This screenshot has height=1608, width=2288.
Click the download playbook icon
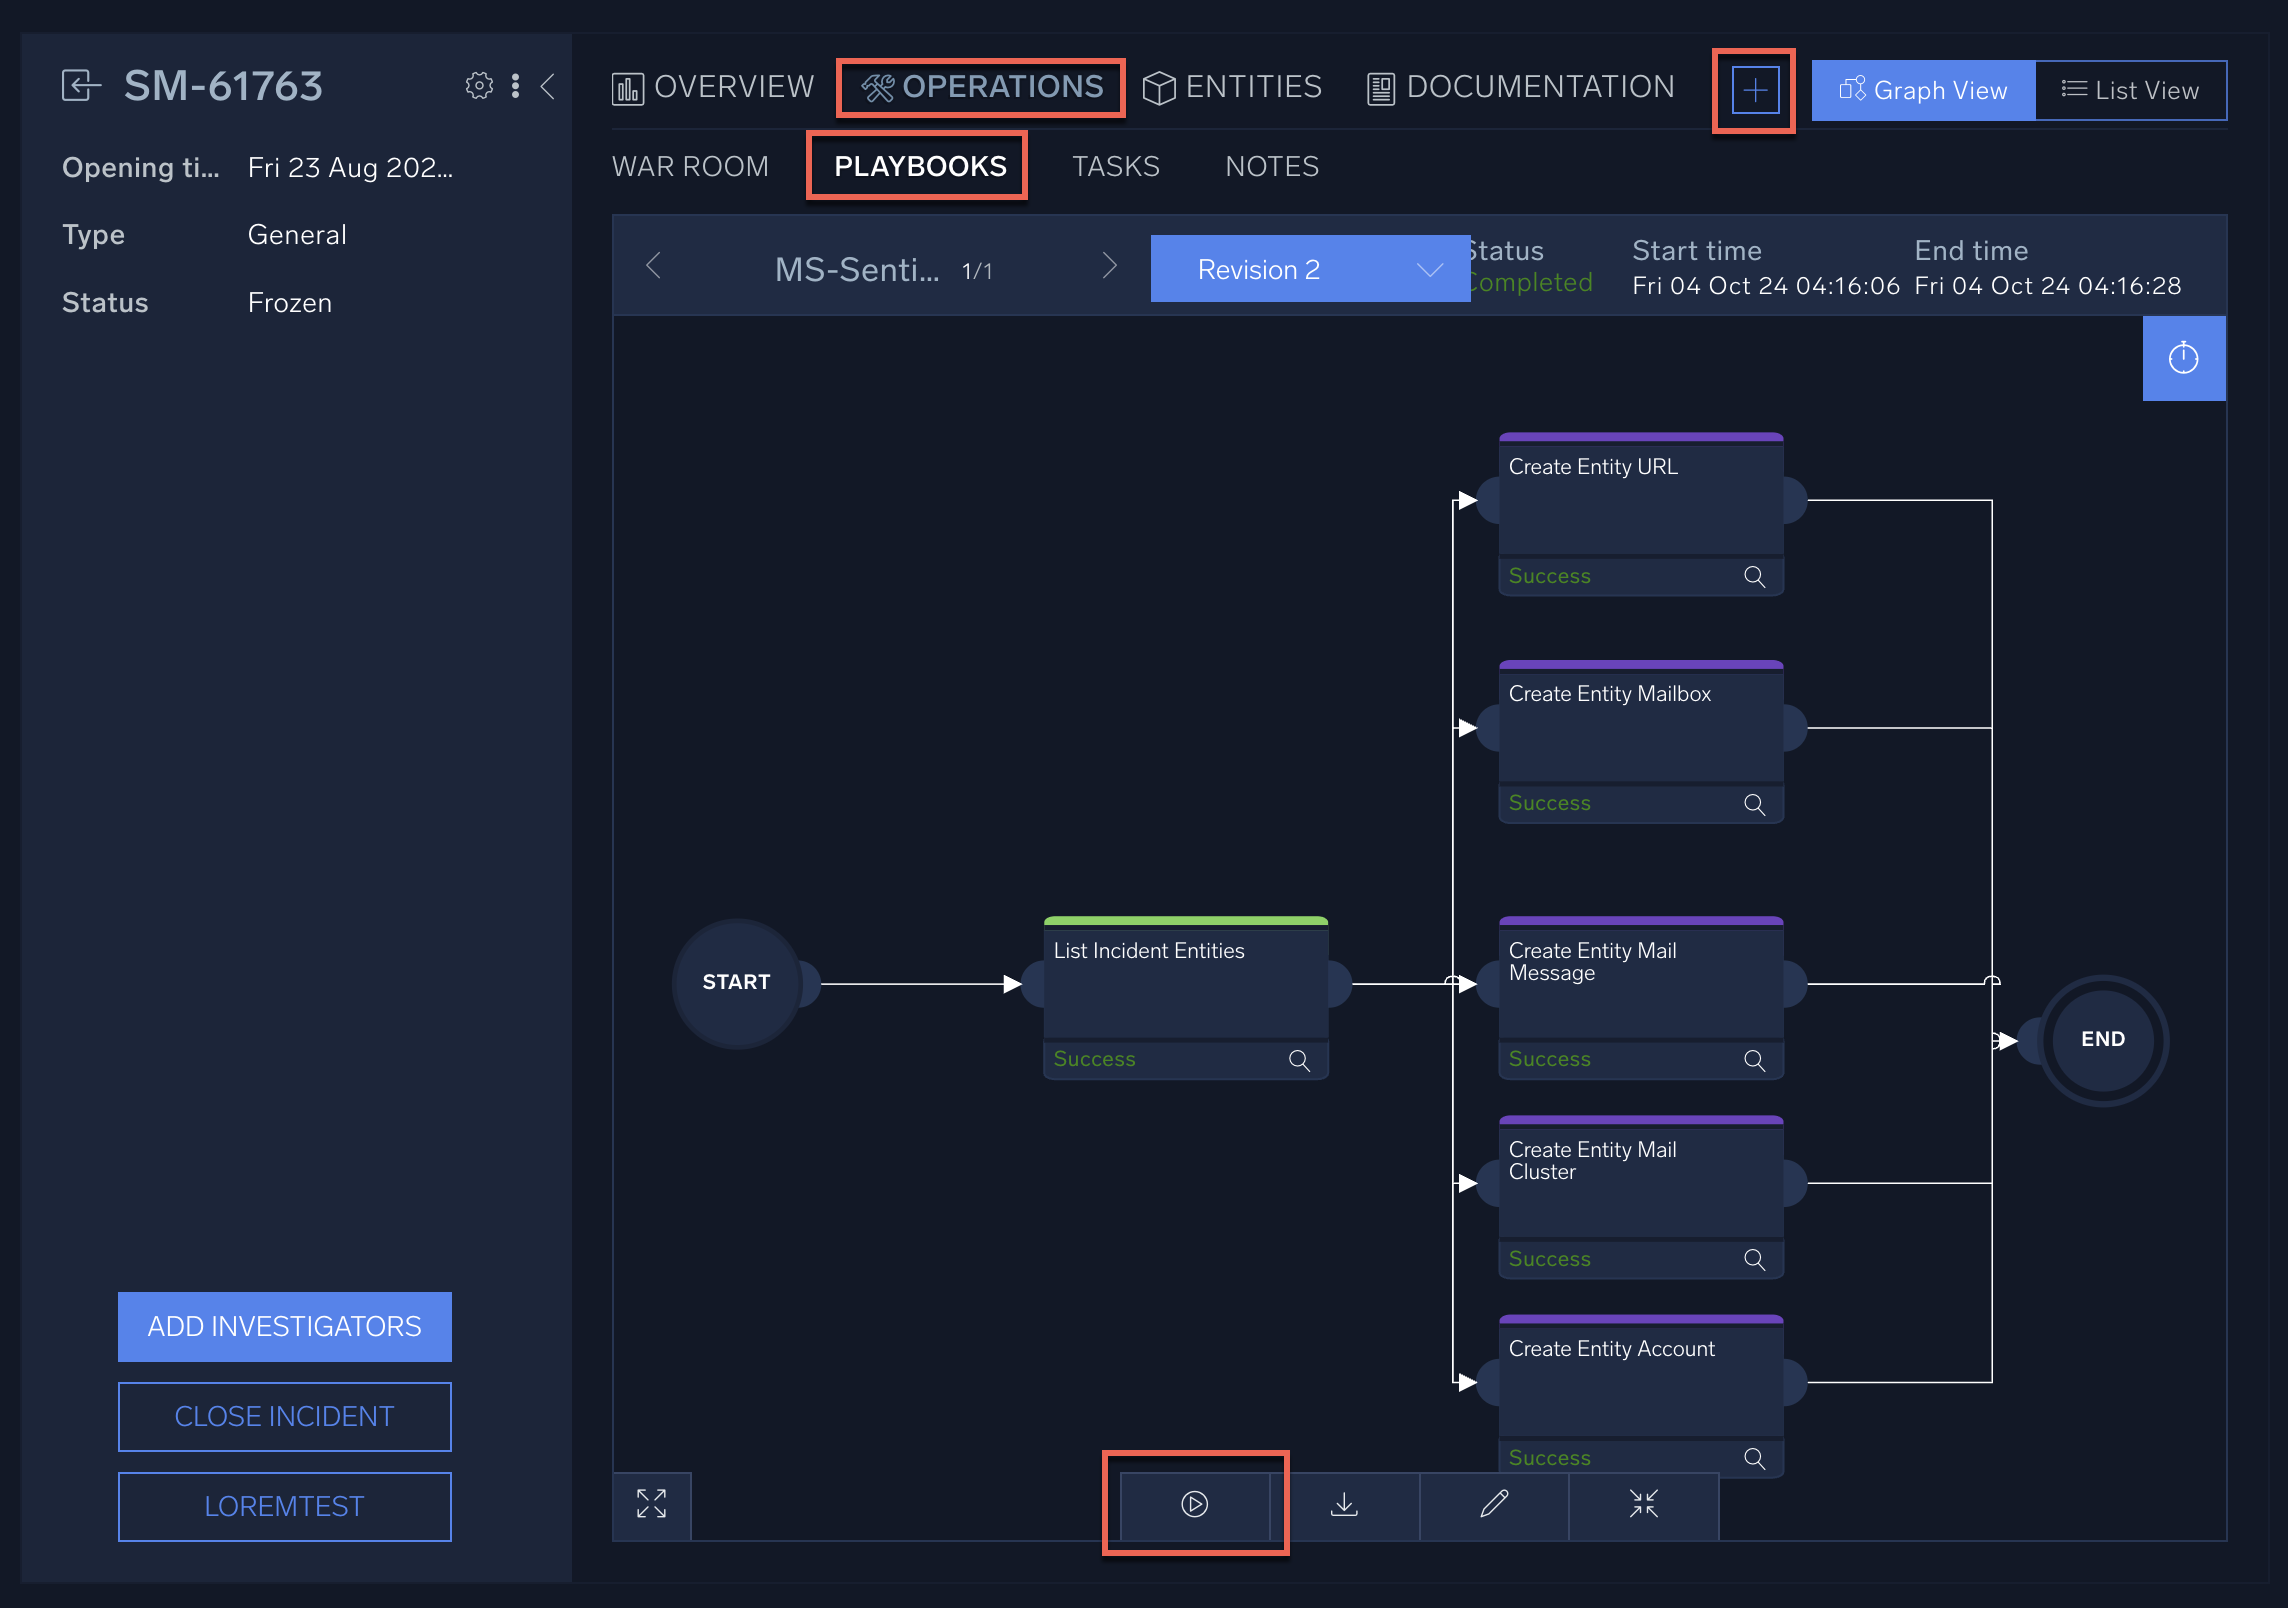pos(1344,1504)
